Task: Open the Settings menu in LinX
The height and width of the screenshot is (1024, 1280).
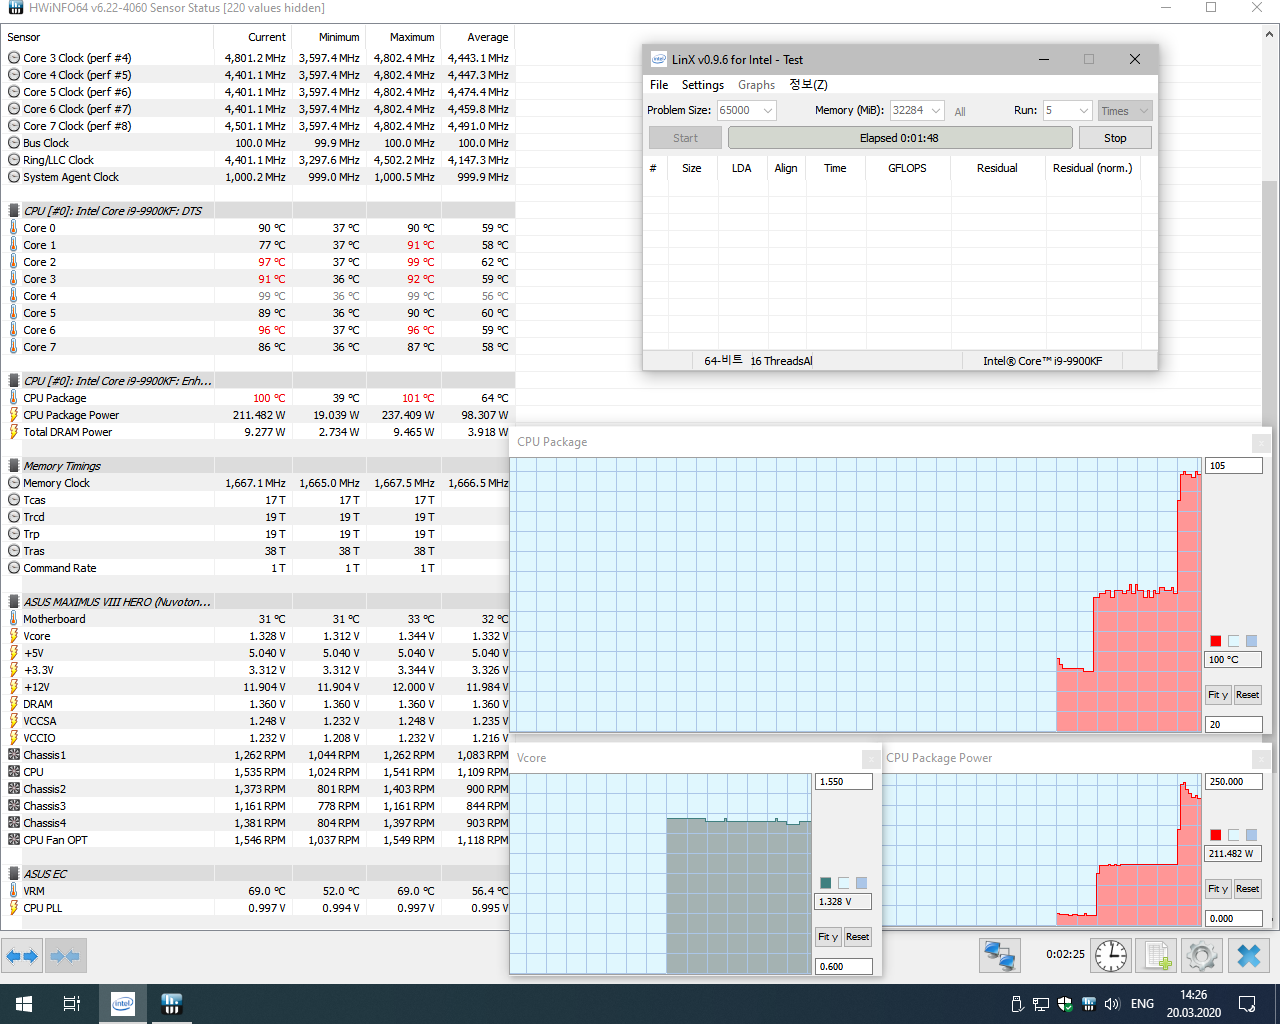Action: click(x=703, y=85)
